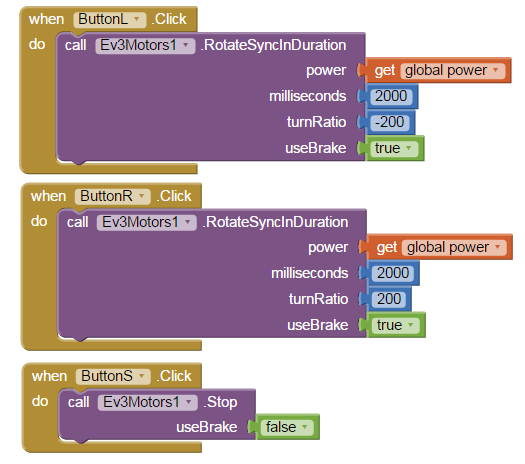Expand Ev3Motors1 dropdown in ButtonL block
This screenshot has height=464, width=525.
[x=145, y=45]
